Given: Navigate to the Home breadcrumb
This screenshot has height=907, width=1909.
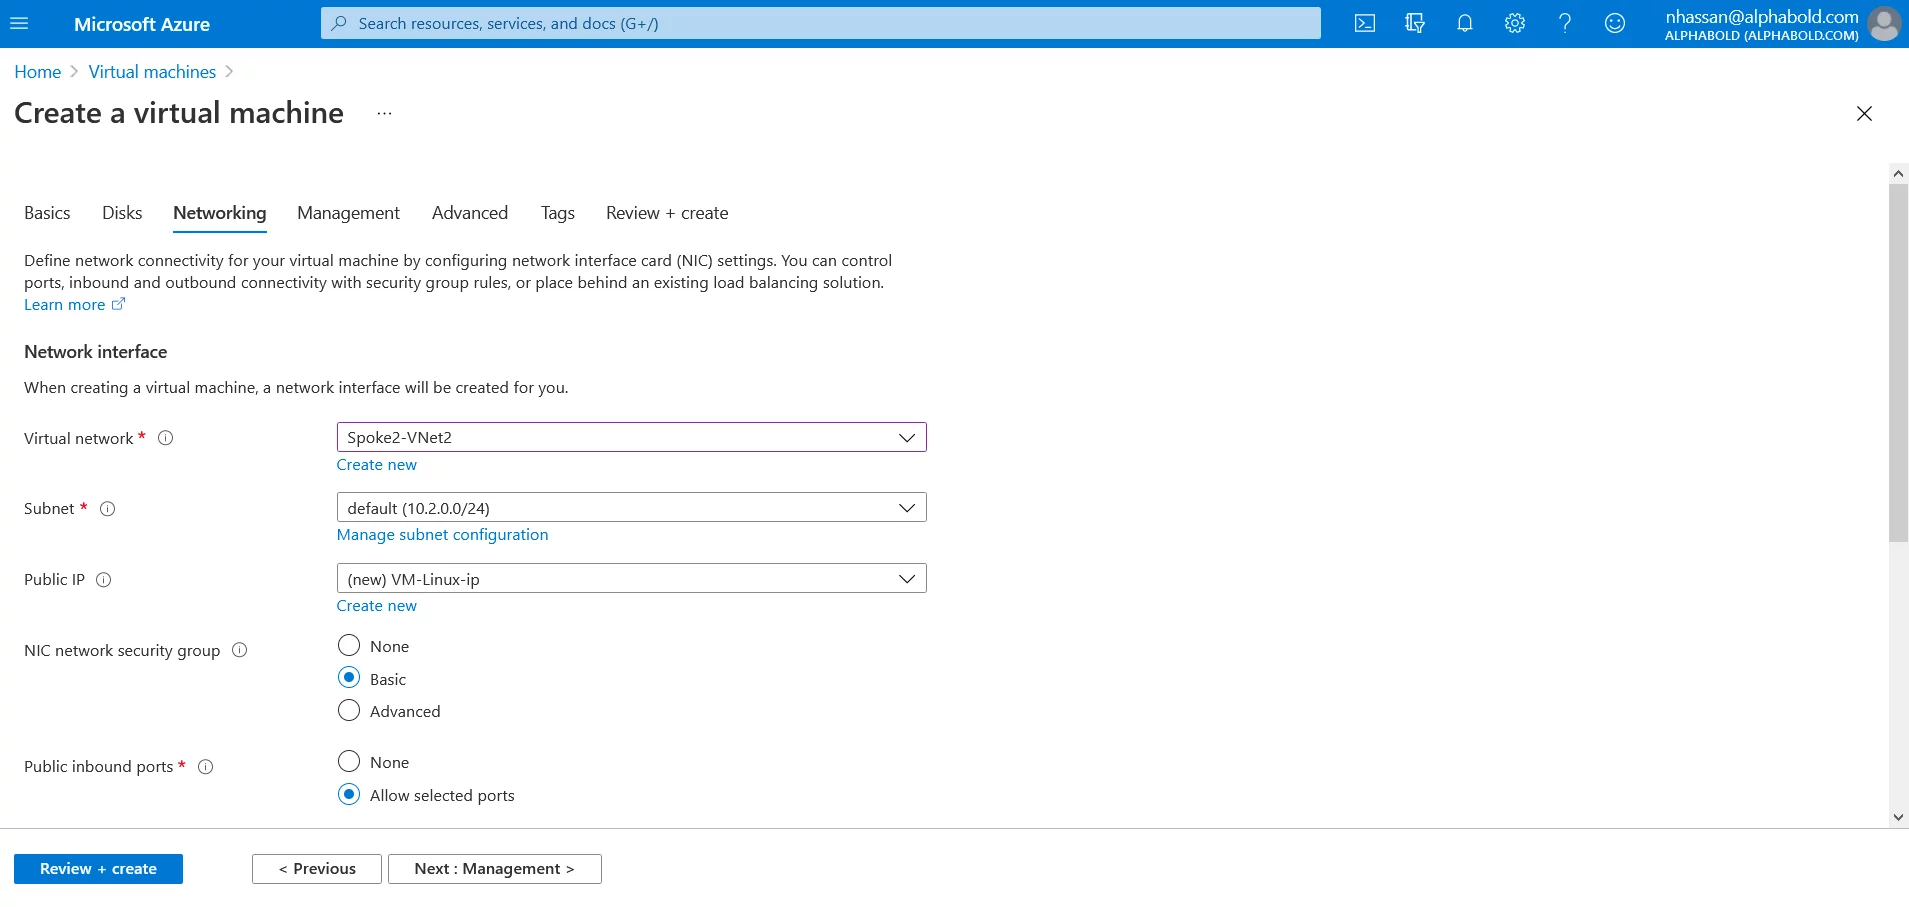Looking at the screenshot, I should (x=38, y=72).
